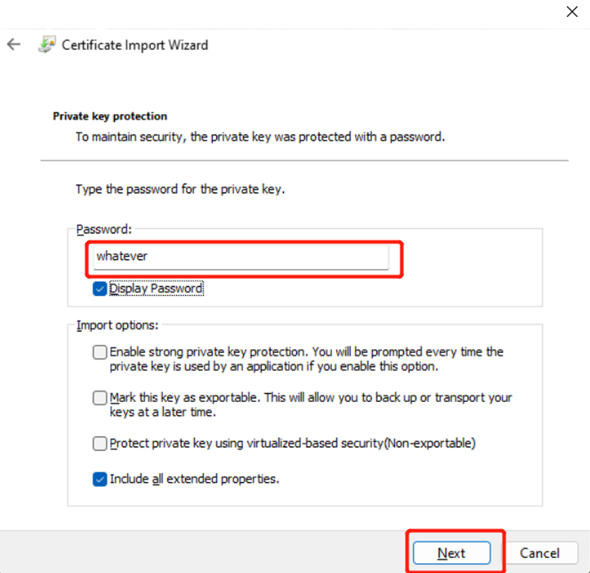Click the 'To maintain security' description sentence
Screen dimensions: 590x573
tap(260, 137)
